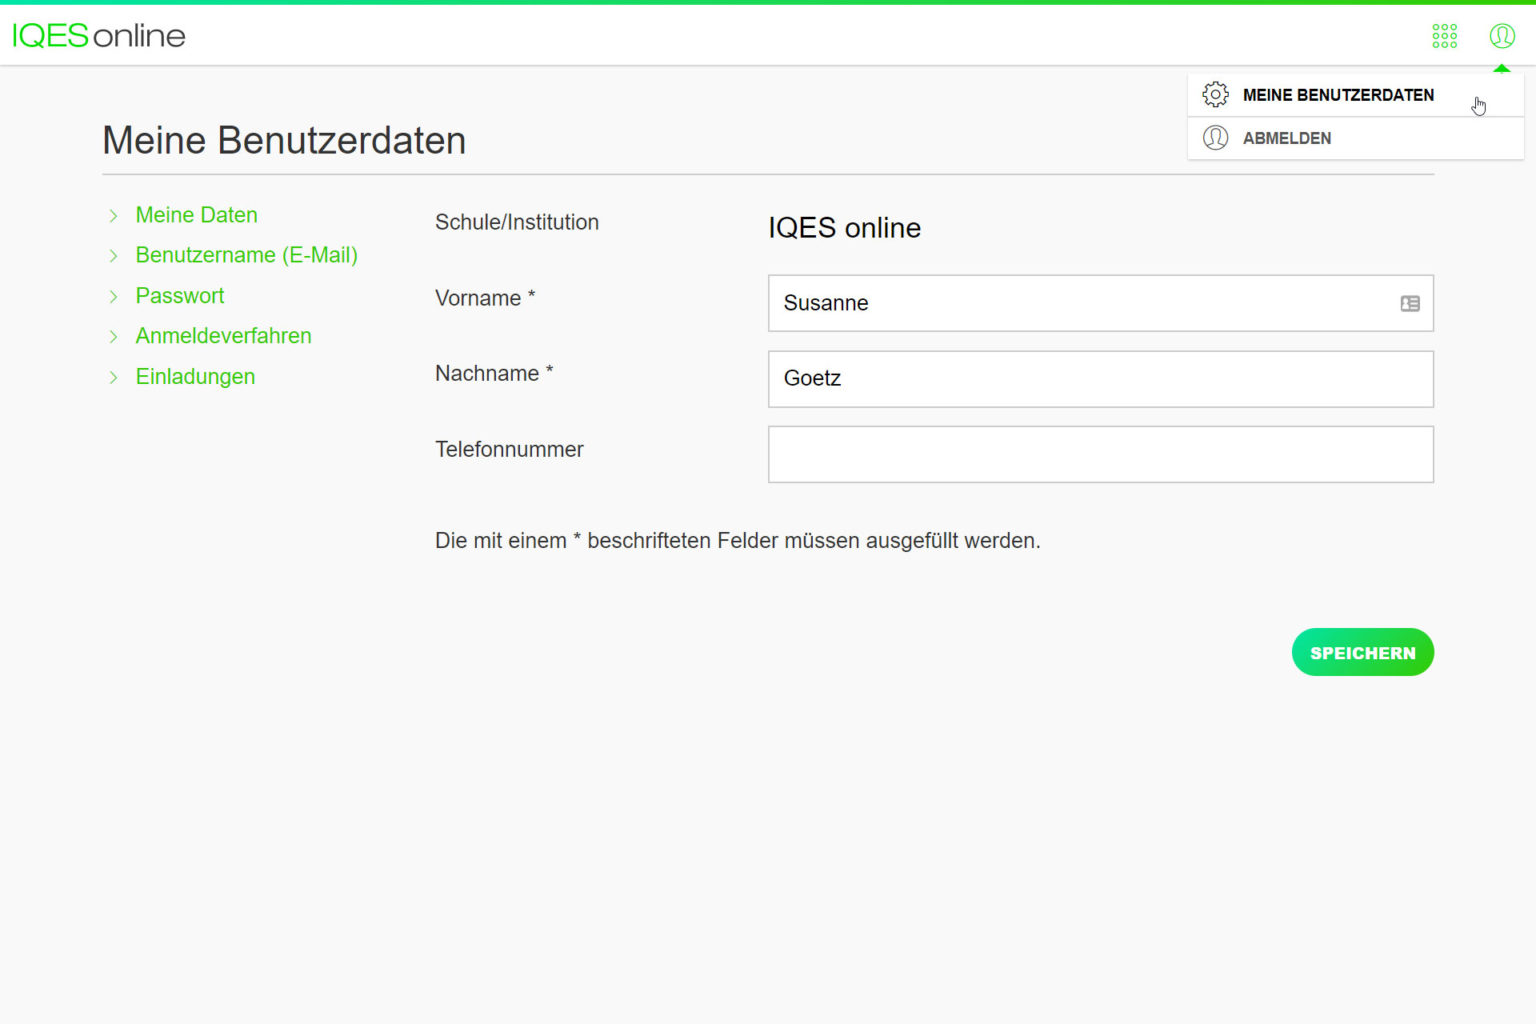Open Benutzername (E-Mail) settings link

(x=246, y=255)
